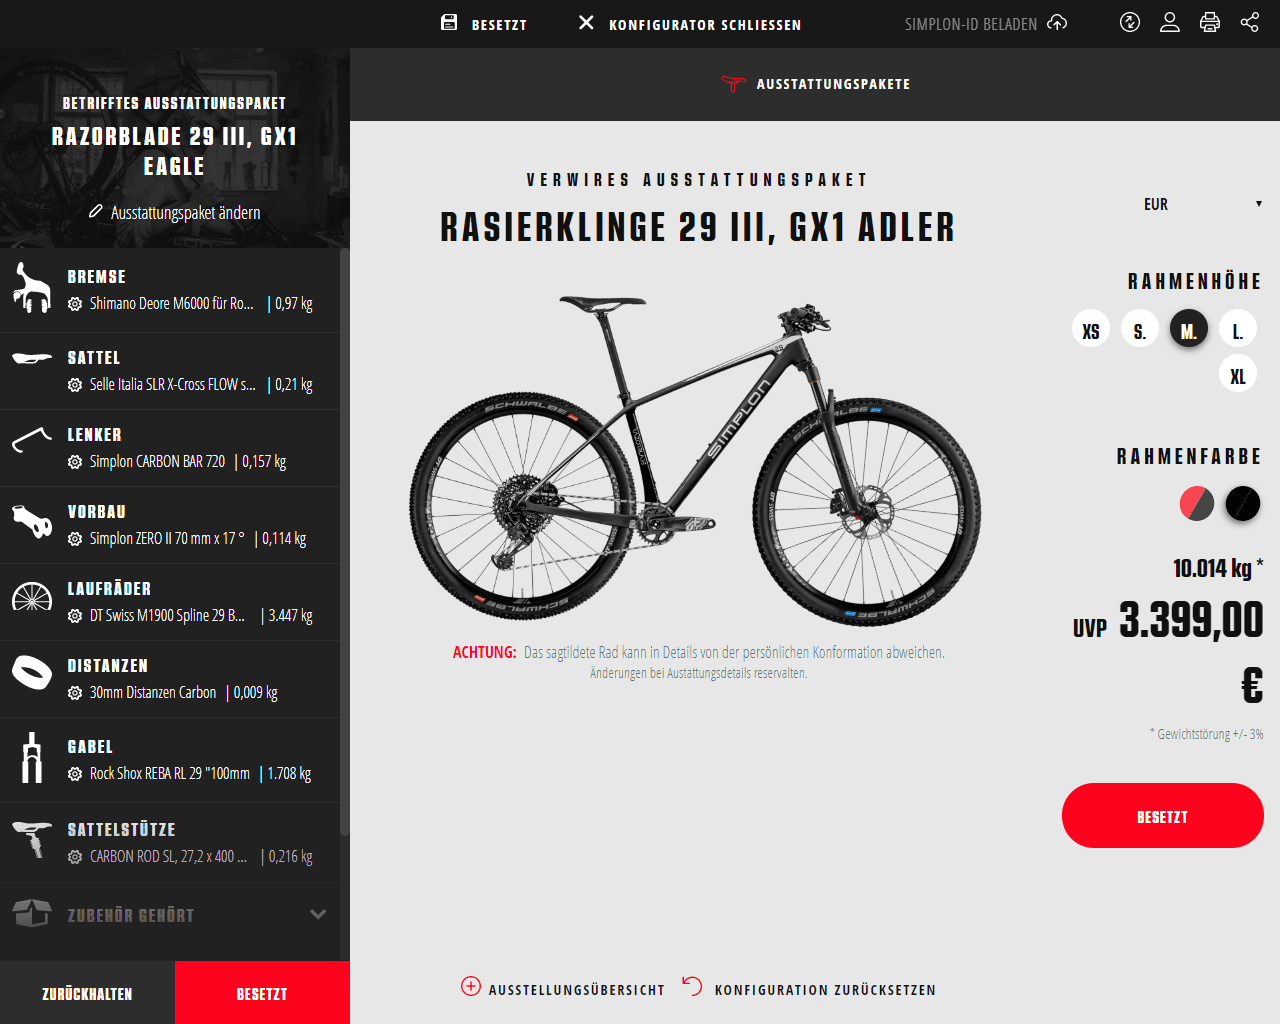Open gear settings for Bremse component
The width and height of the screenshot is (1280, 1024).
pos(75,304)
